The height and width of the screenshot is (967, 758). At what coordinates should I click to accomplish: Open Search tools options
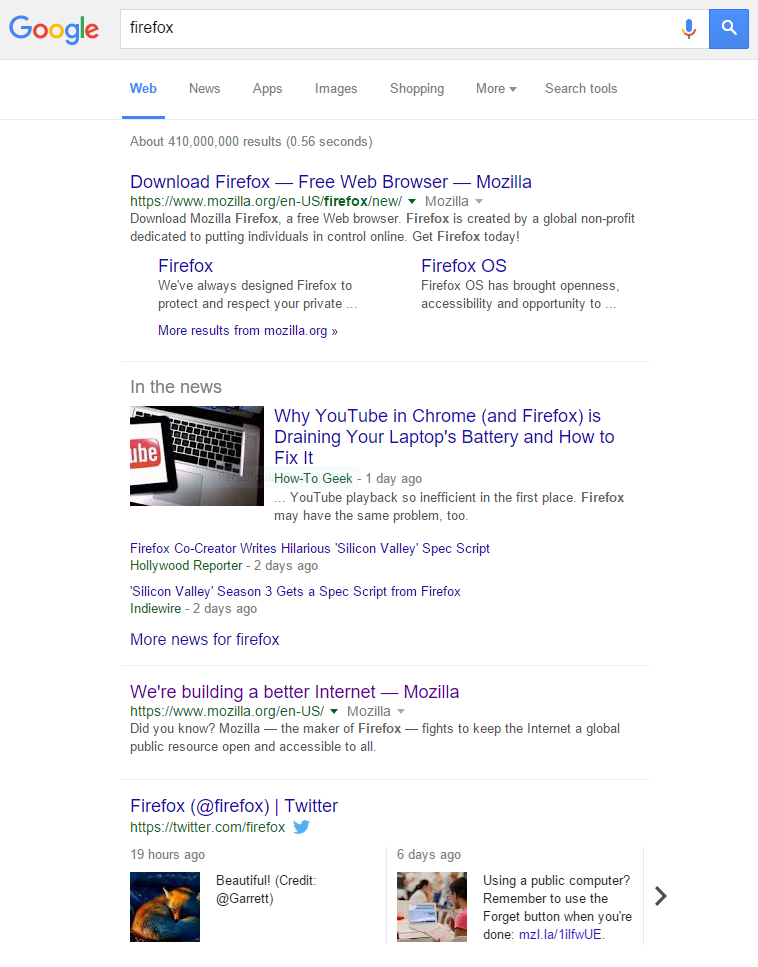coord(580,89)
